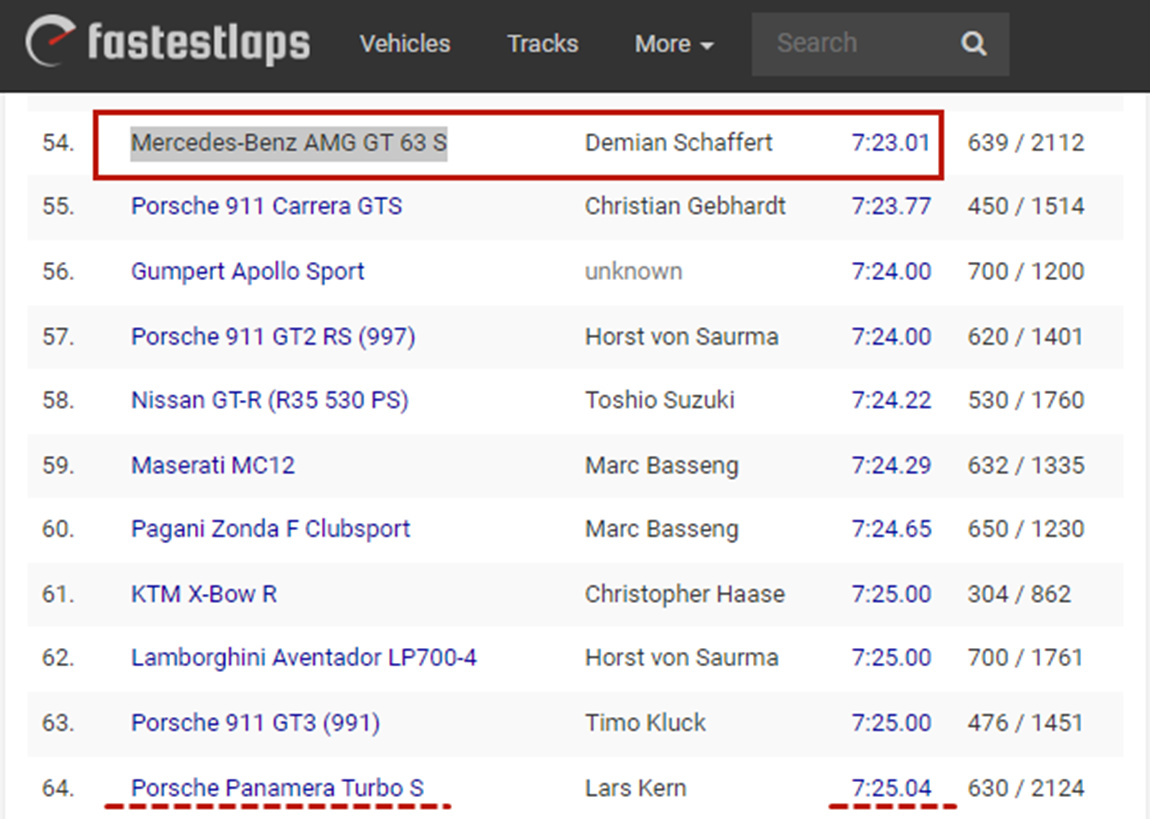Expand the More dropdown menu

(x=674, y=44)
